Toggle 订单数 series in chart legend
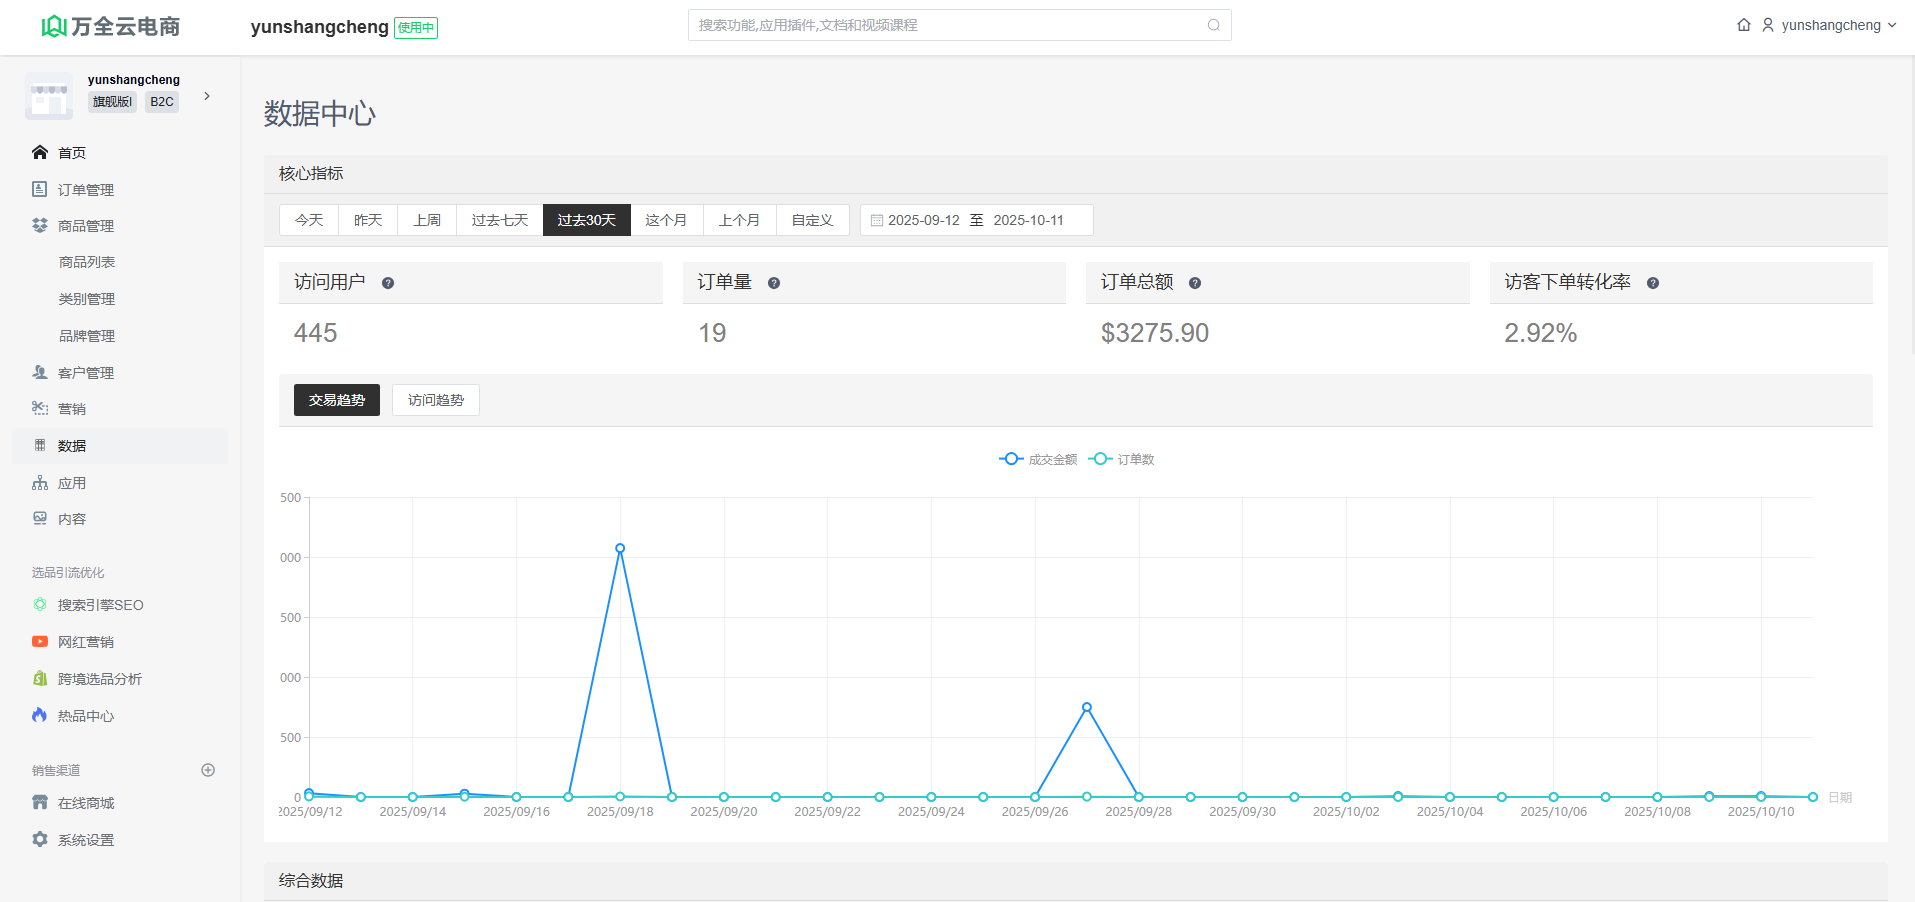This screenshot has height=902, width=1915. click(x=1122, y=459)
